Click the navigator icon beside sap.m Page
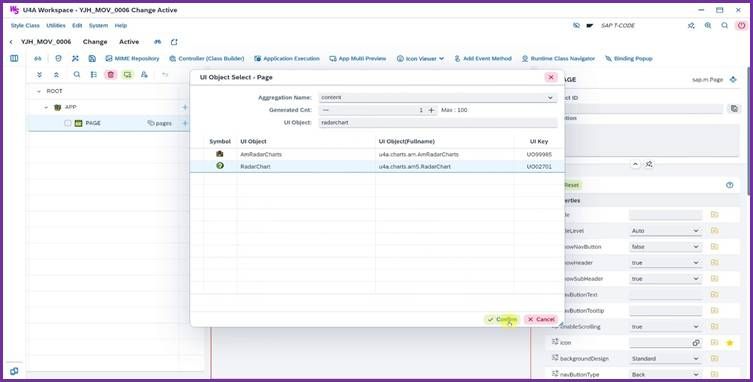753x382 pixels. click(733, 80)
